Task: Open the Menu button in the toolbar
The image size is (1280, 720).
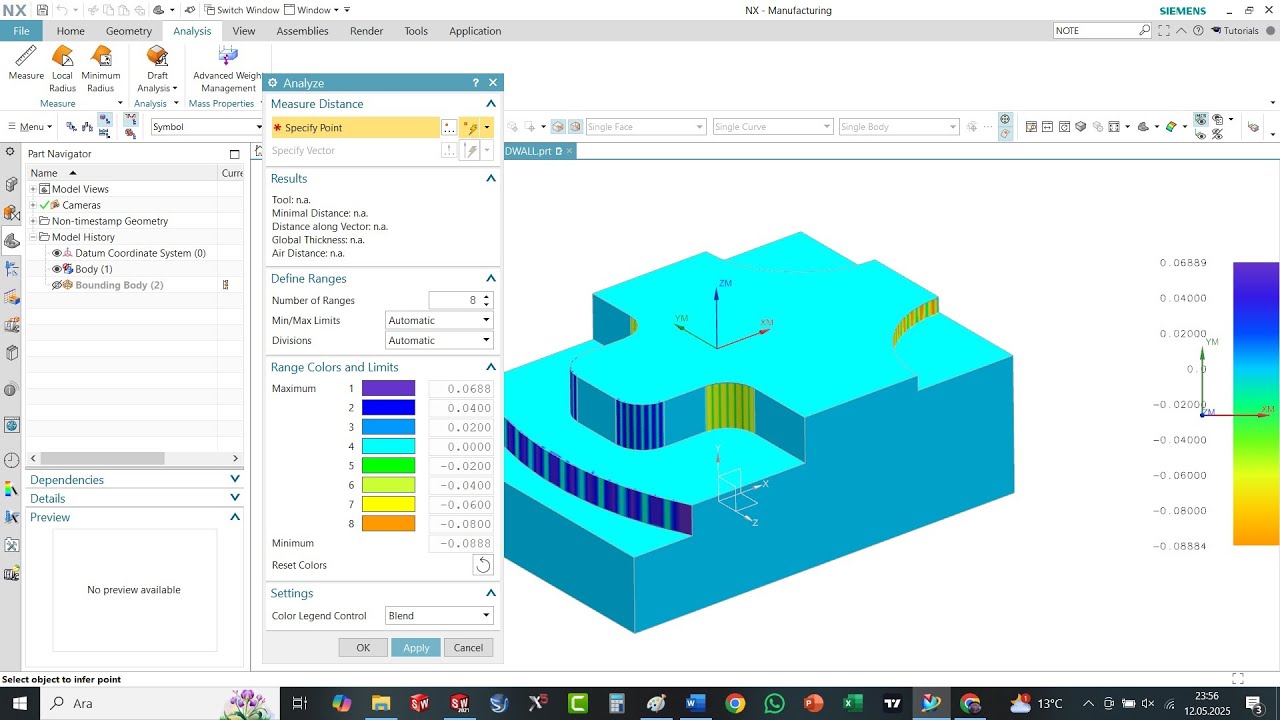Action: [29, 127]
